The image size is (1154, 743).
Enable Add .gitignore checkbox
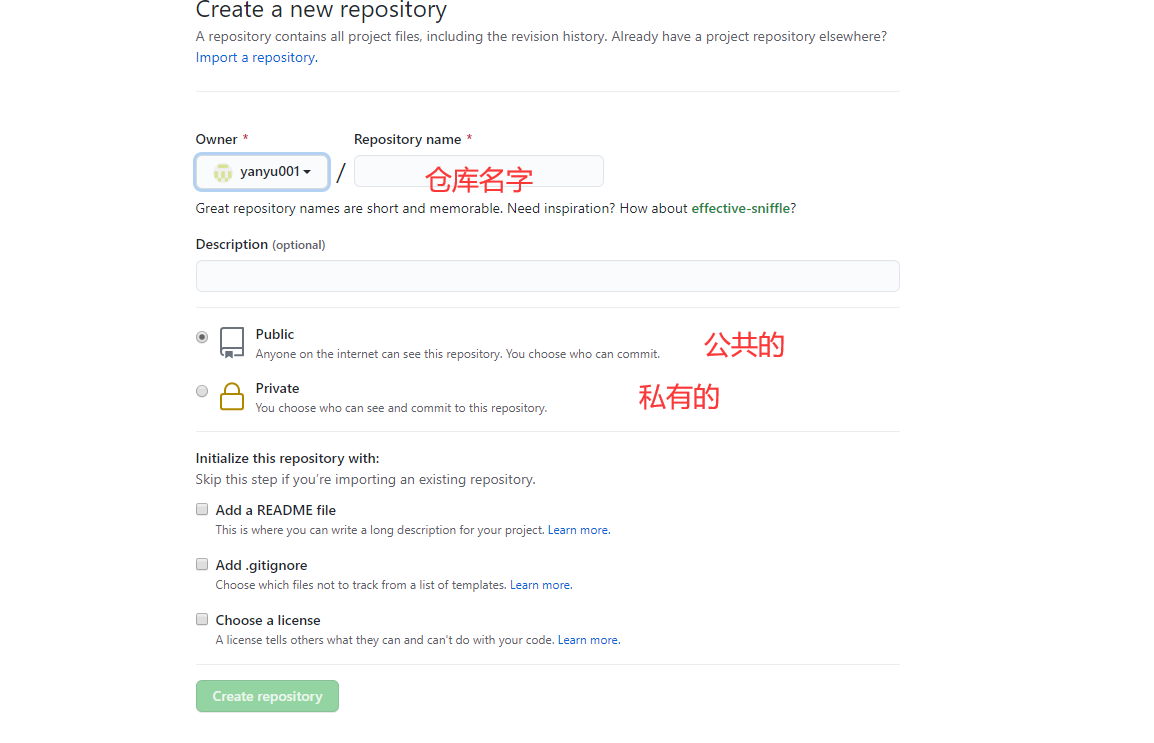click(x=202, y=564)
